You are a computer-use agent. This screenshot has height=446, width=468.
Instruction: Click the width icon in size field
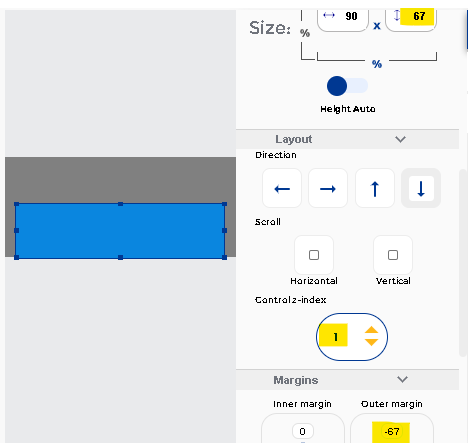click(329, 15)
